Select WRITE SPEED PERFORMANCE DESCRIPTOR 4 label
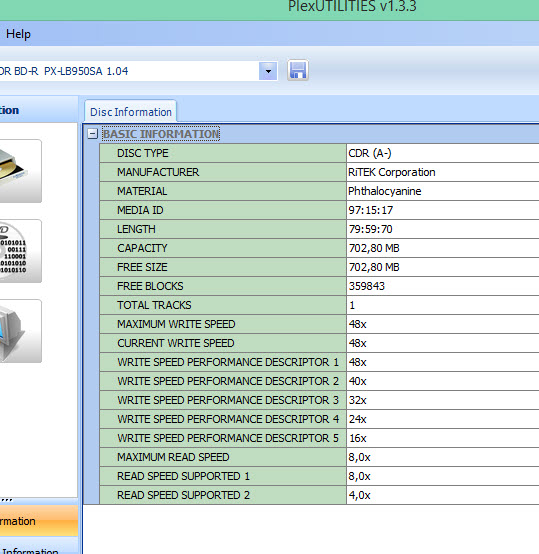Image resolution: width=539 pixels, height=554 pixels. point(228,419)
